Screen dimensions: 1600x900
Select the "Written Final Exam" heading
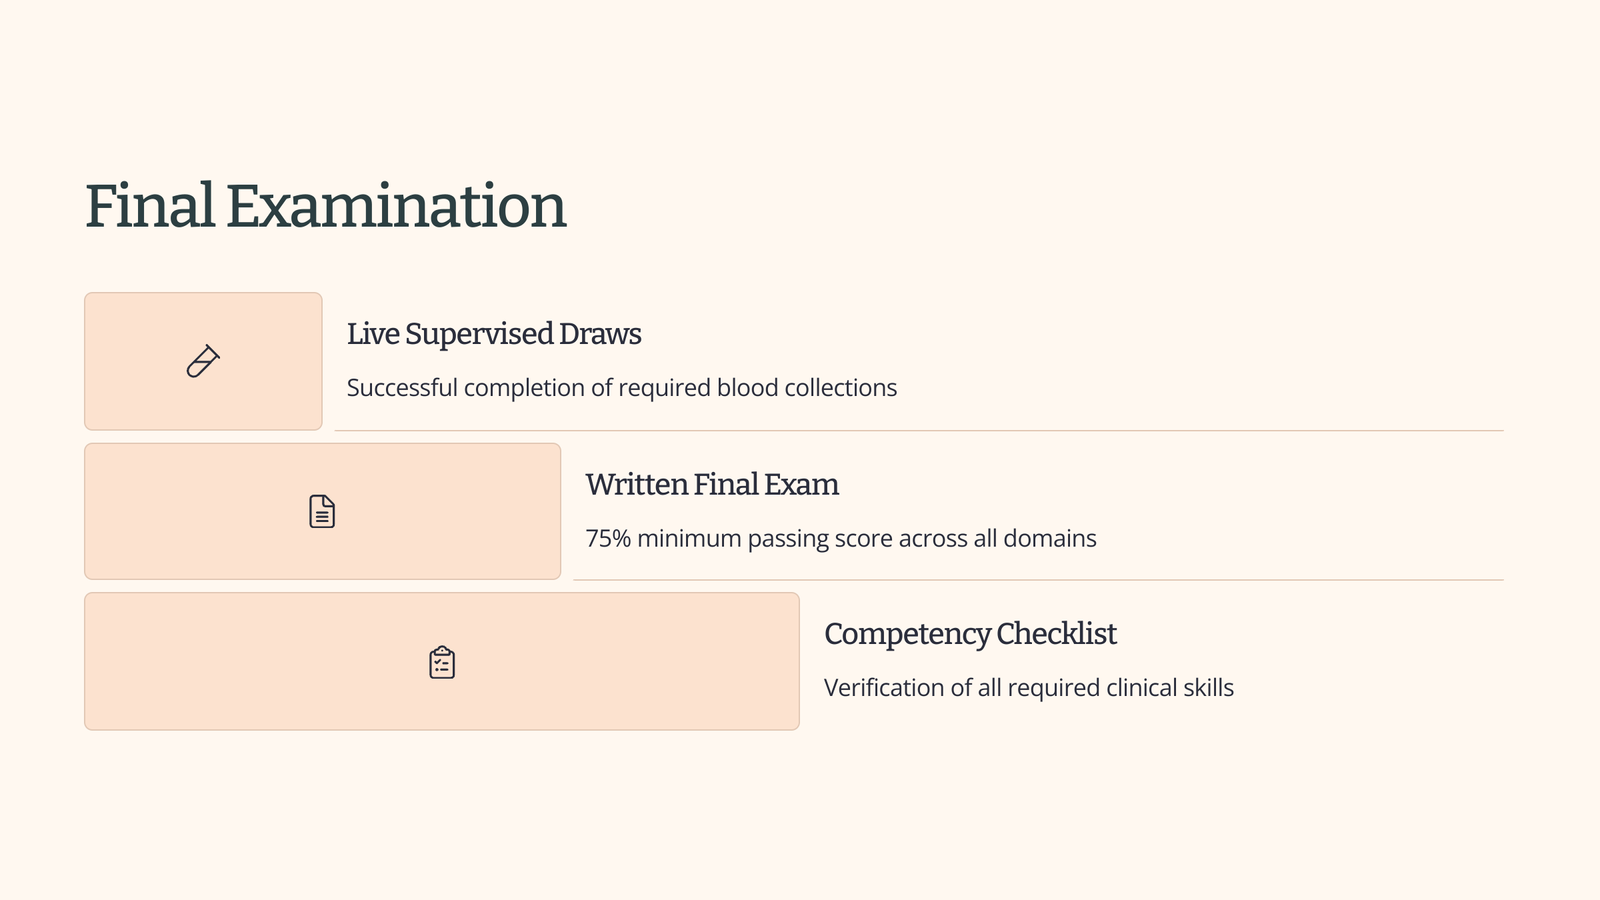(x=712, y=484)
